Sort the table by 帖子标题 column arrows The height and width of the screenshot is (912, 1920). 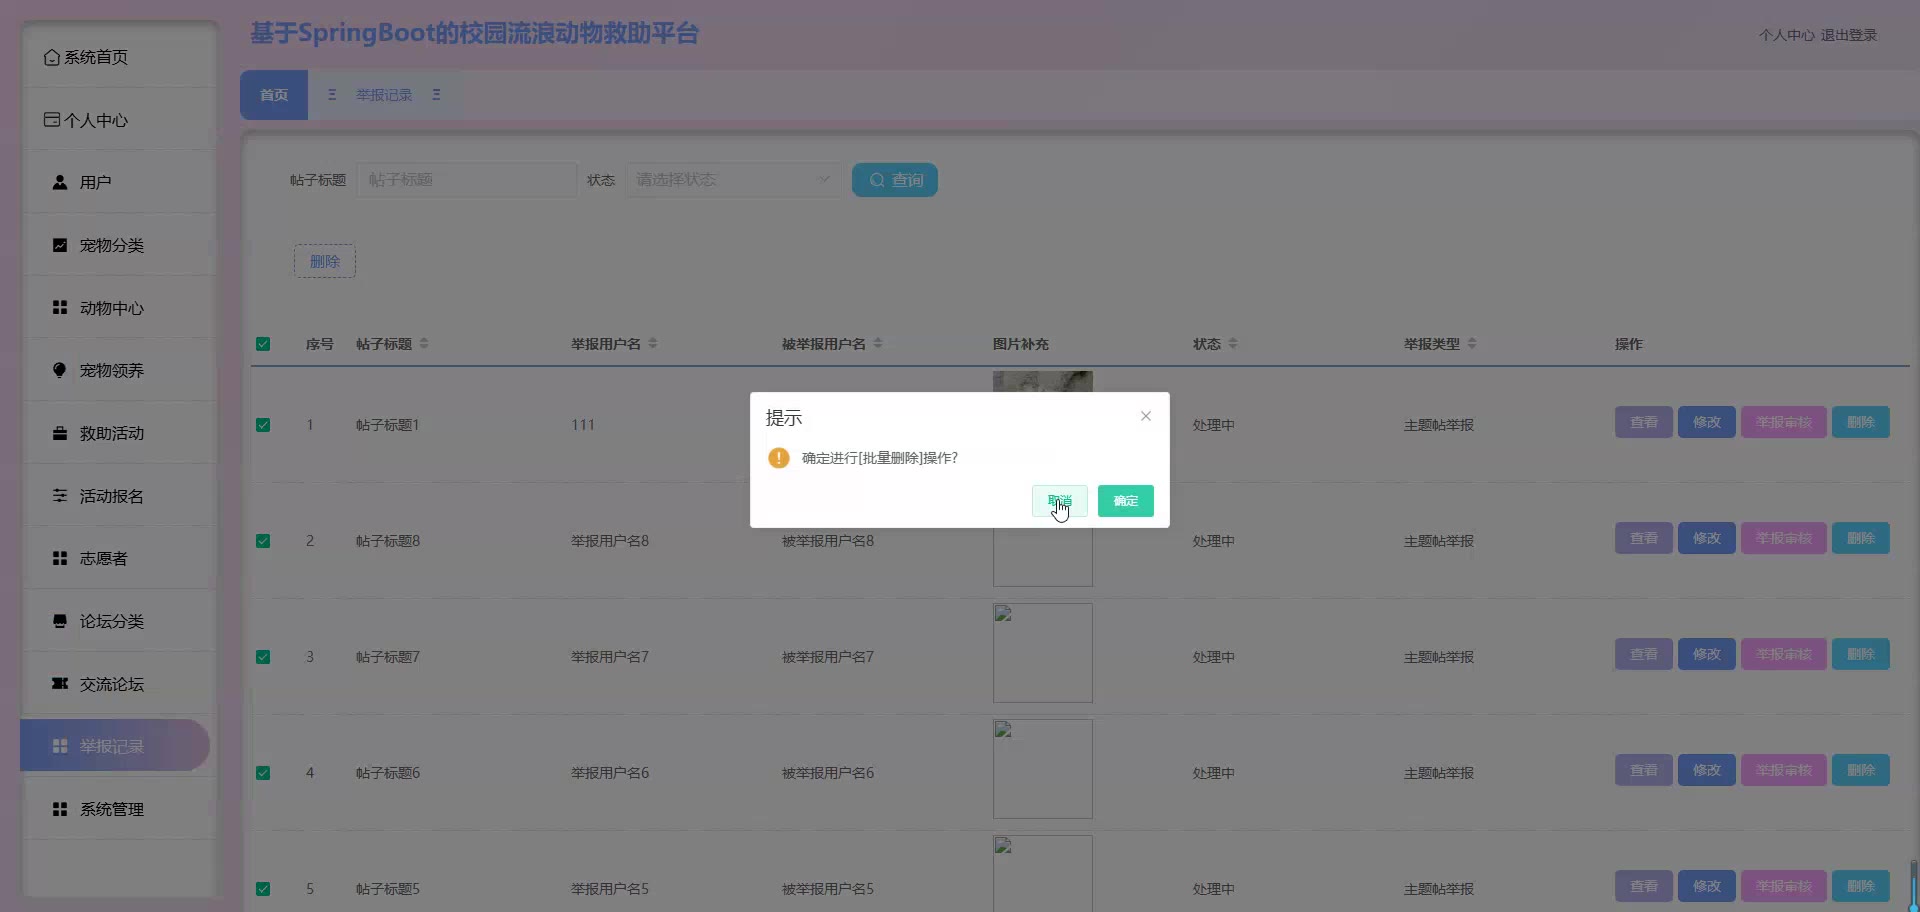tap(424, 343)
